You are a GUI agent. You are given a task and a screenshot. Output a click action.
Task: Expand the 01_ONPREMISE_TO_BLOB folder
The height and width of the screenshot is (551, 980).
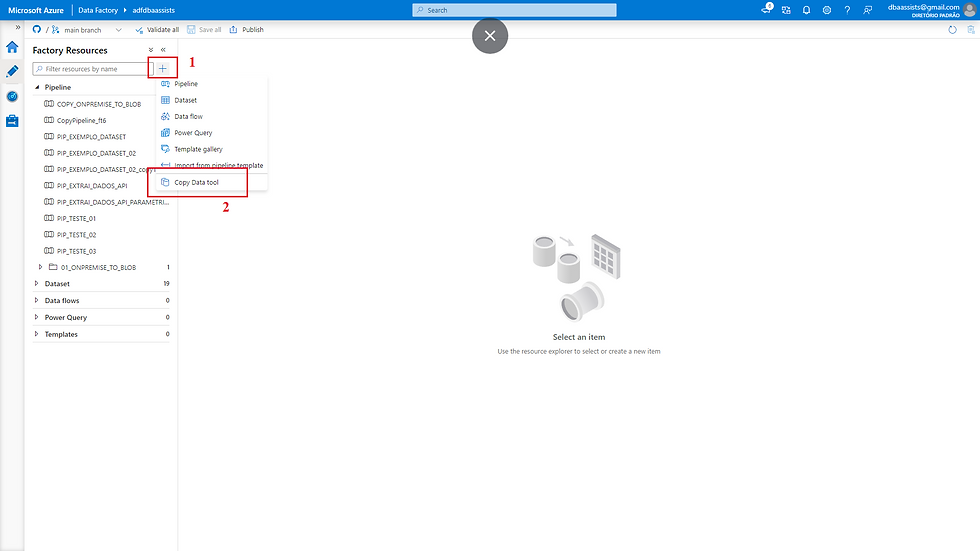coord(41,267)
